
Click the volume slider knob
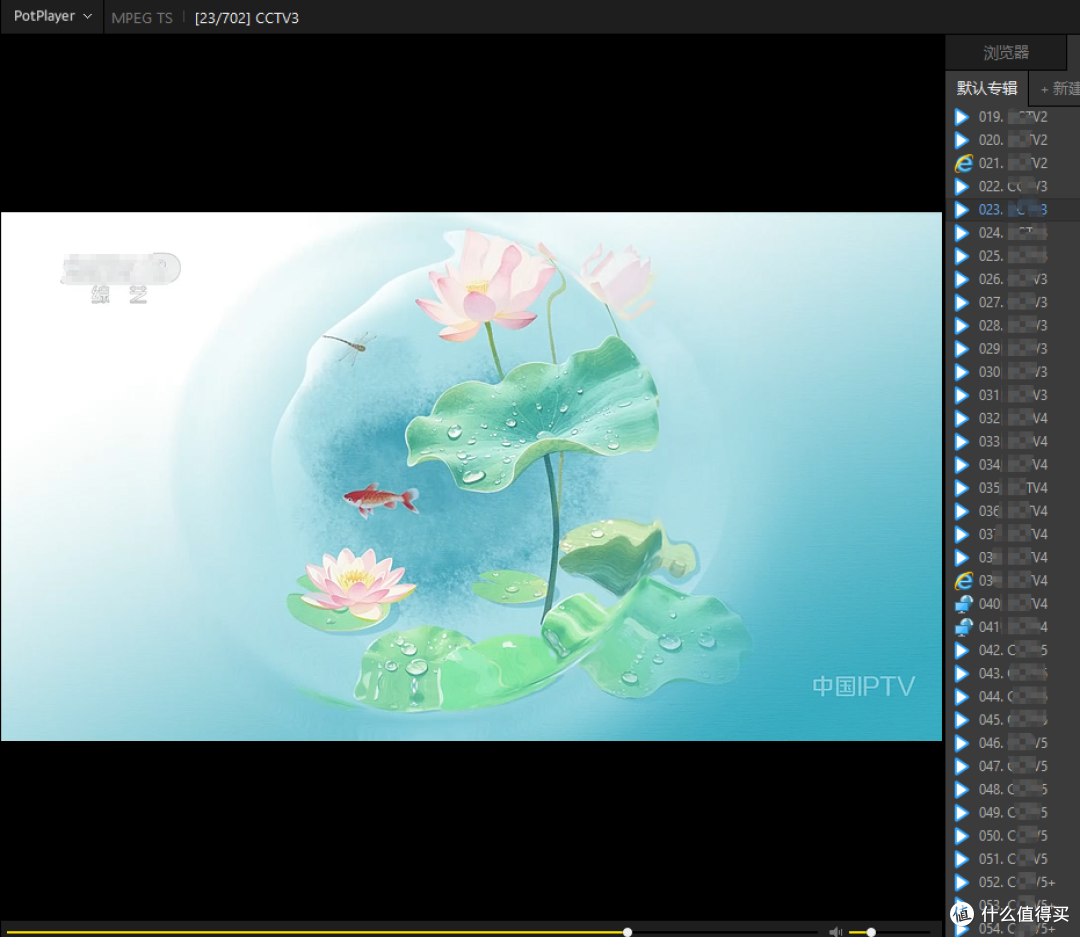click(871, 932)
